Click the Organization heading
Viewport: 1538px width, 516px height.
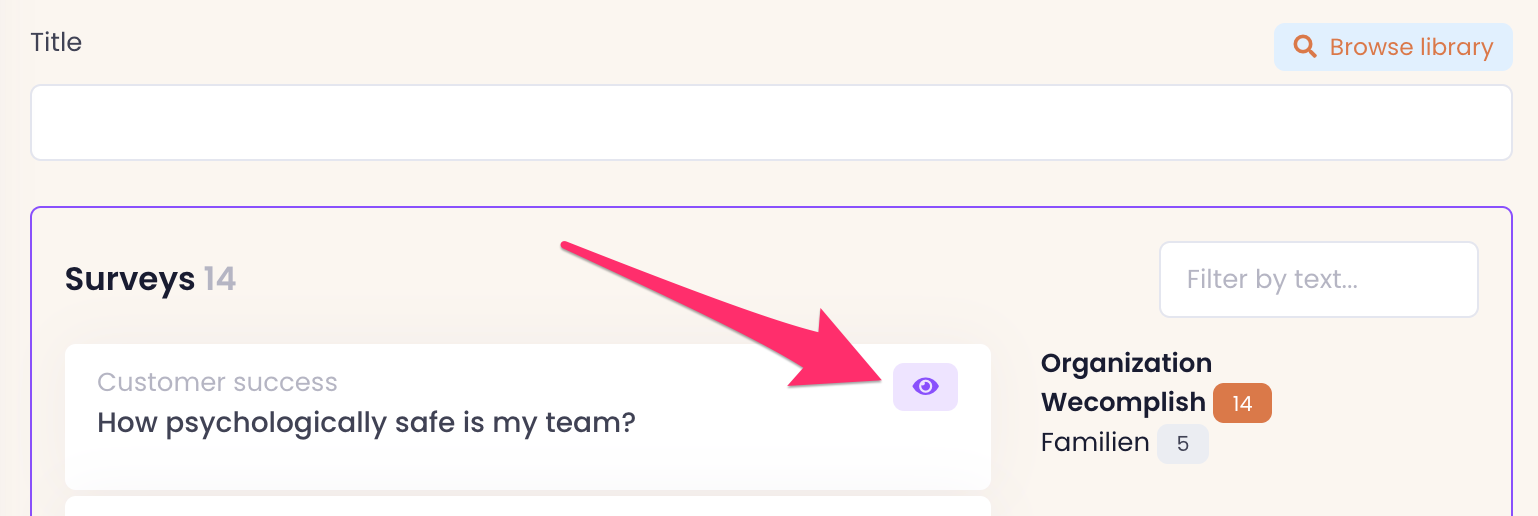tap(1126, 363)
